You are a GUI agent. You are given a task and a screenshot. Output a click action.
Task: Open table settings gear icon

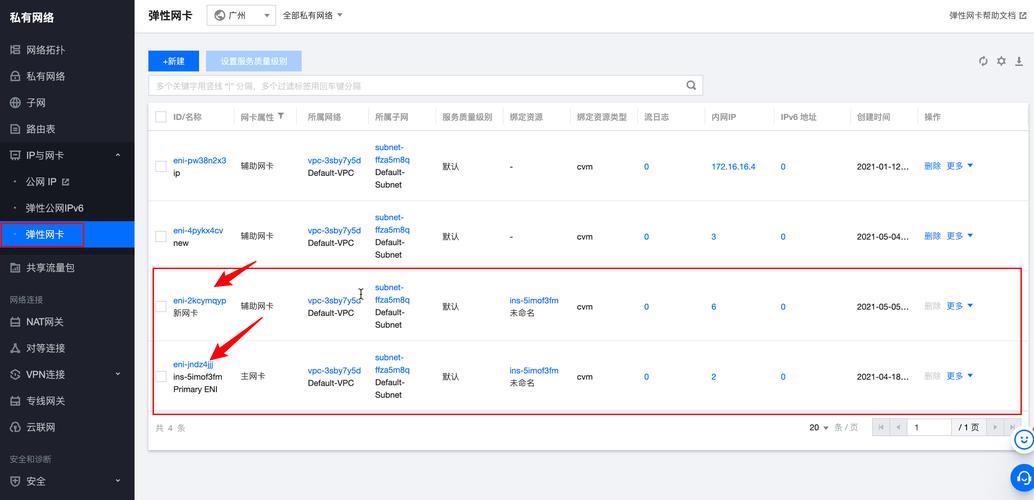1001,61
